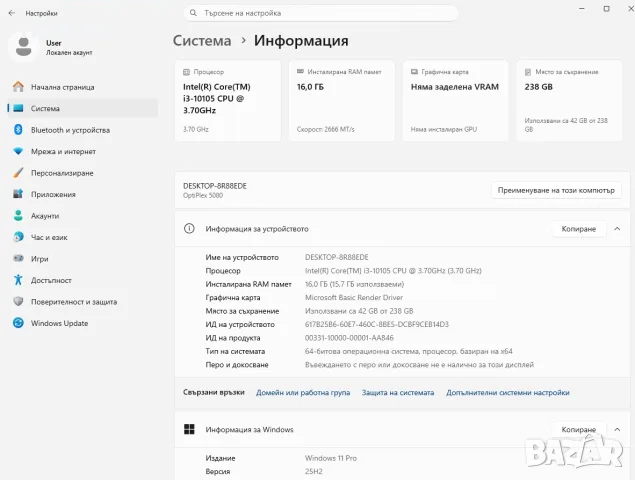The image size is (635, 480).
Task: Click Преименуване на този компютър button
Action: click(556, 190)
